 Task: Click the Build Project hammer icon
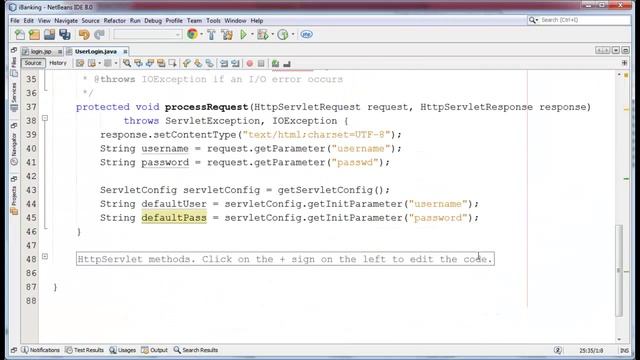tap(211, 35)
